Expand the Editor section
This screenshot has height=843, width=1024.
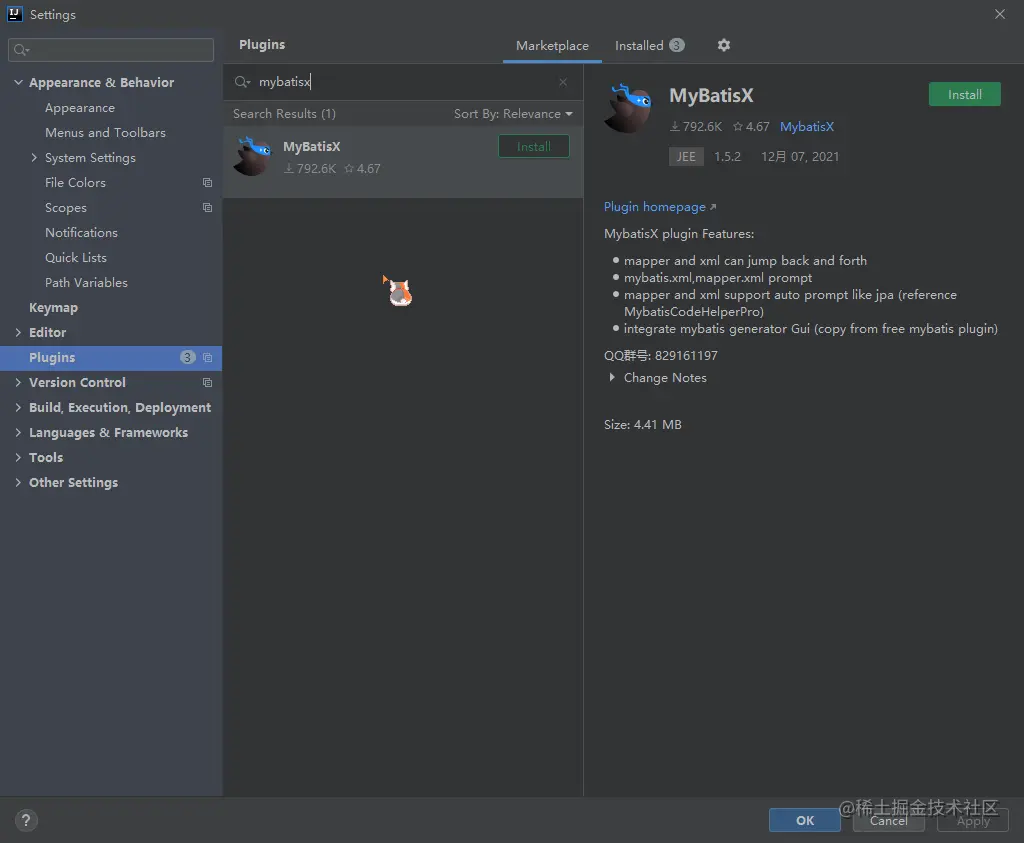(x=18, y=332)
